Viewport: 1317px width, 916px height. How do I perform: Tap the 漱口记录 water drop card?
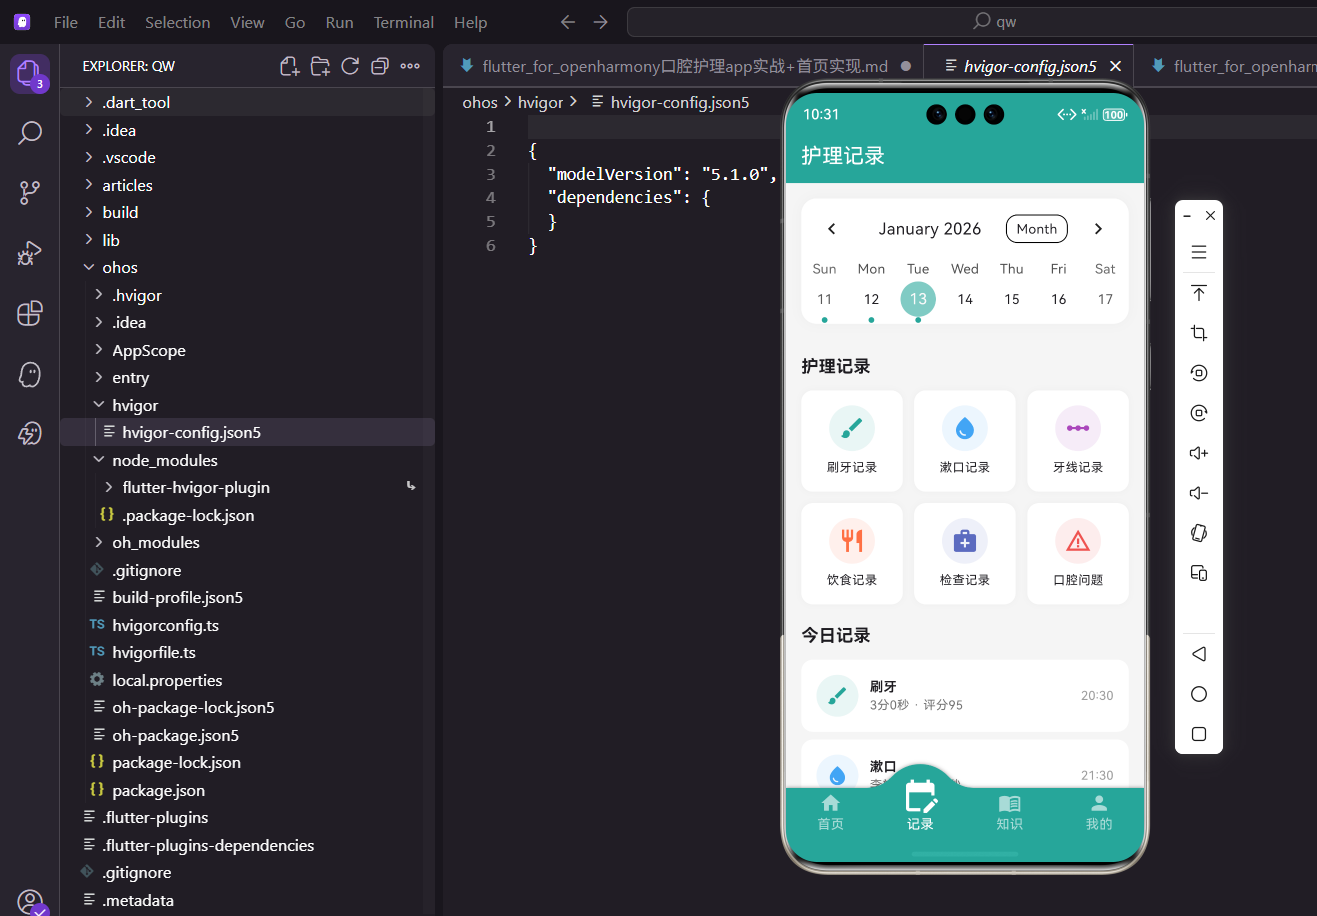pos(965,441)
